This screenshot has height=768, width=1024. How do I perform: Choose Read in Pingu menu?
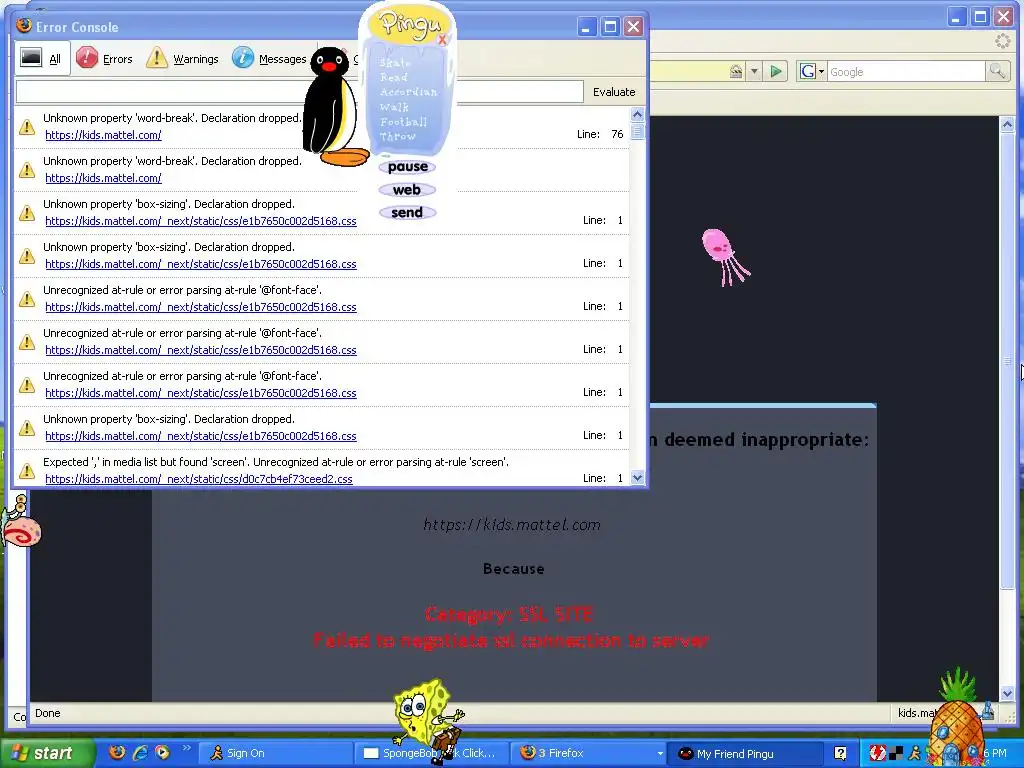394,77
